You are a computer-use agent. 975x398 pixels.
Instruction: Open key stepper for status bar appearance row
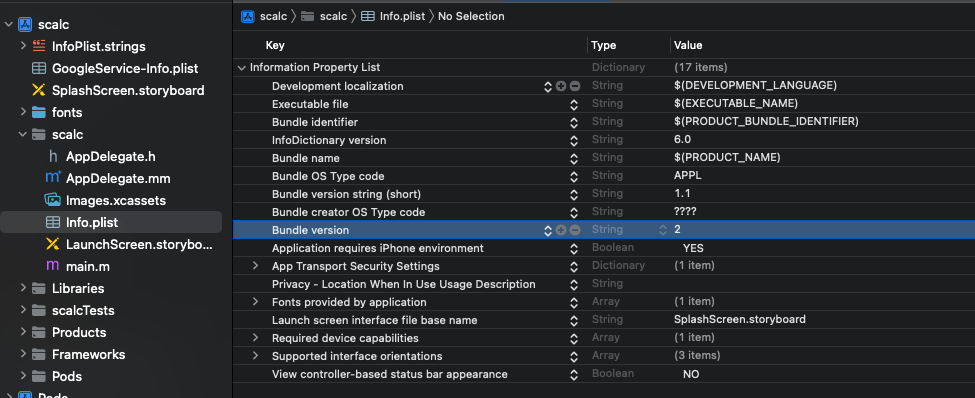point(574,374)
